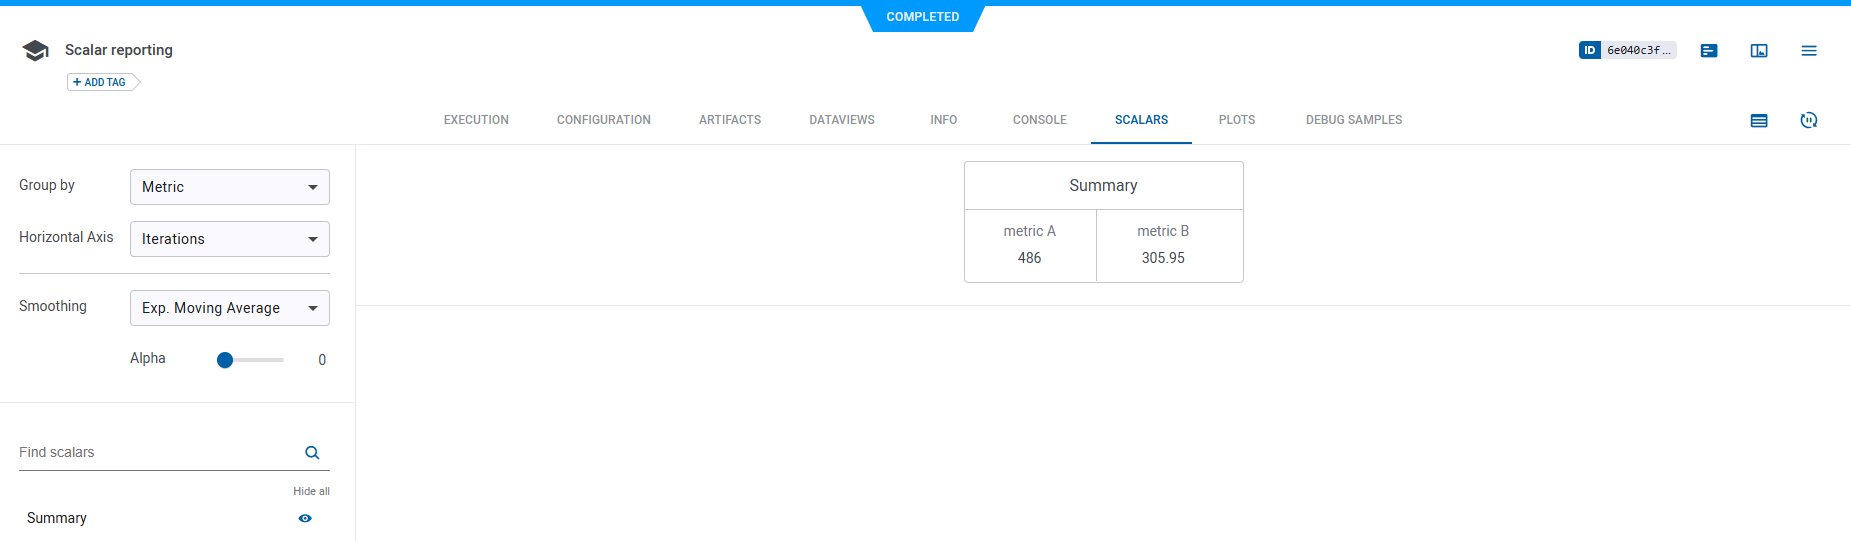Switch to full screen view icon
The width and height of the screenshot is (1851, 541).
coord(1759,50)
